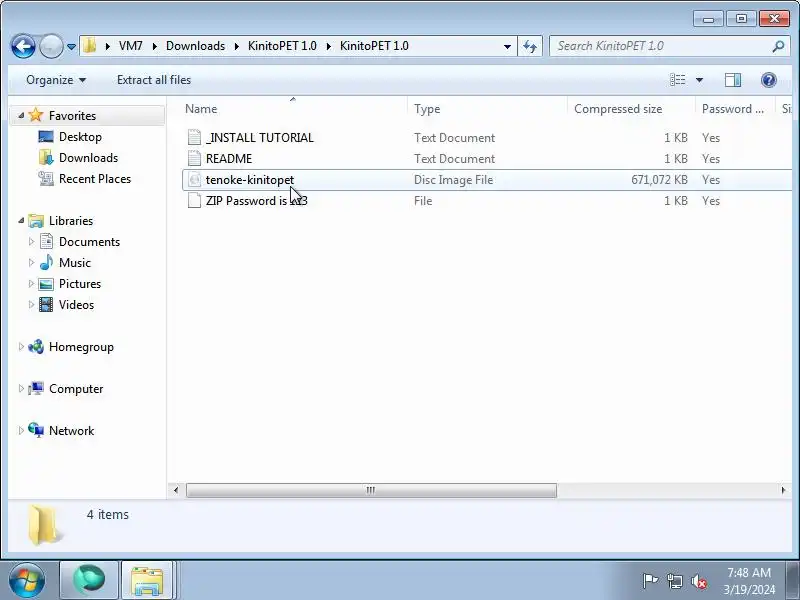Screen dimensions: 800x600
Task: Expand the Videos library node
Action: pyautogui.click(x=31, y=304)
